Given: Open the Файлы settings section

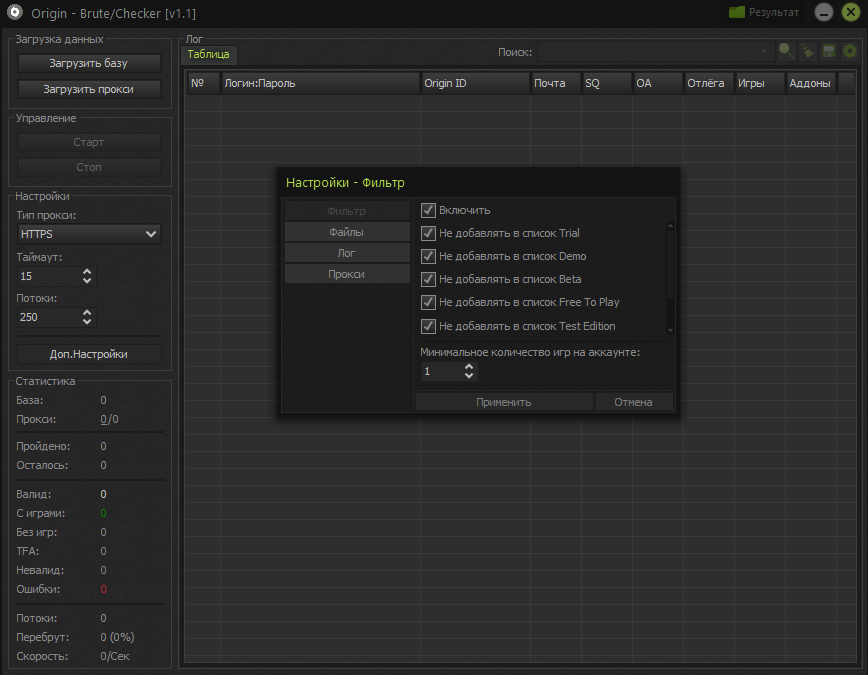Looking at the screenshot, I should (x=347, y=232).
